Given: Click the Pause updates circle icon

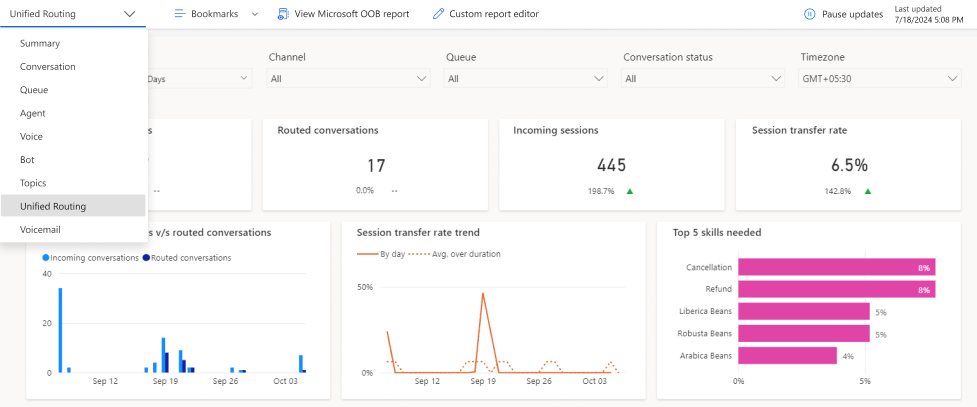Looking at the screenshot, I should click(809, 14).
